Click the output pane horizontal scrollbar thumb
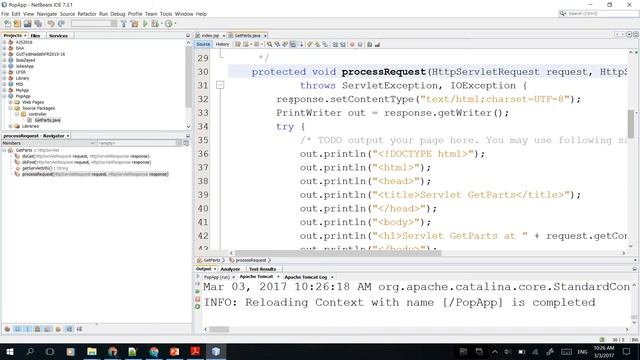Image resolution: width=640 pixels, height=360 pixels. click(219, 329)
